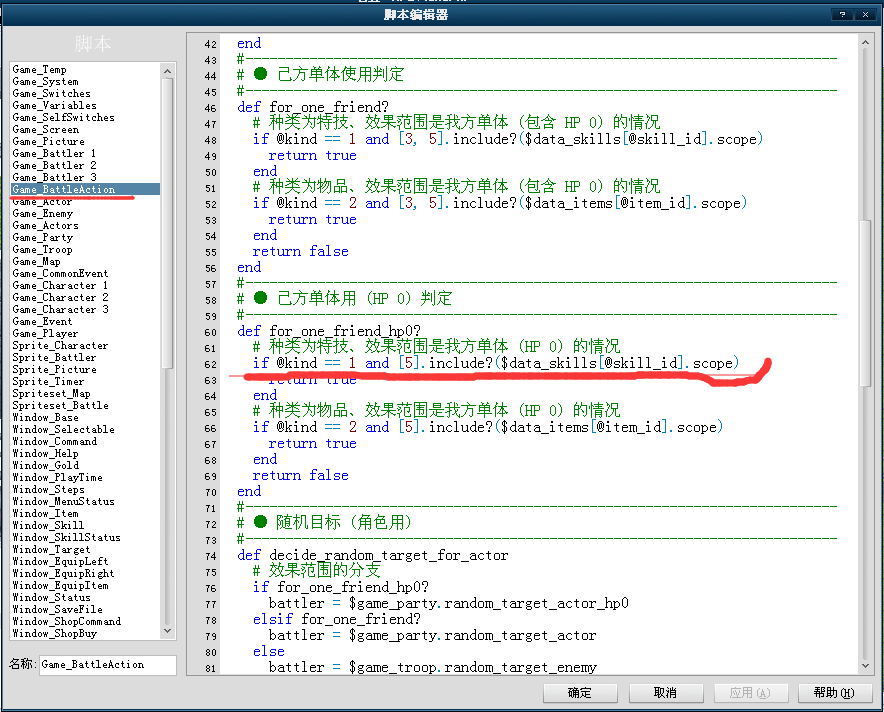The height and width of the screenshot is (712, 884).
Task: Click code line def for_one_friend_hp0?
Action: (x=329, y=331)
